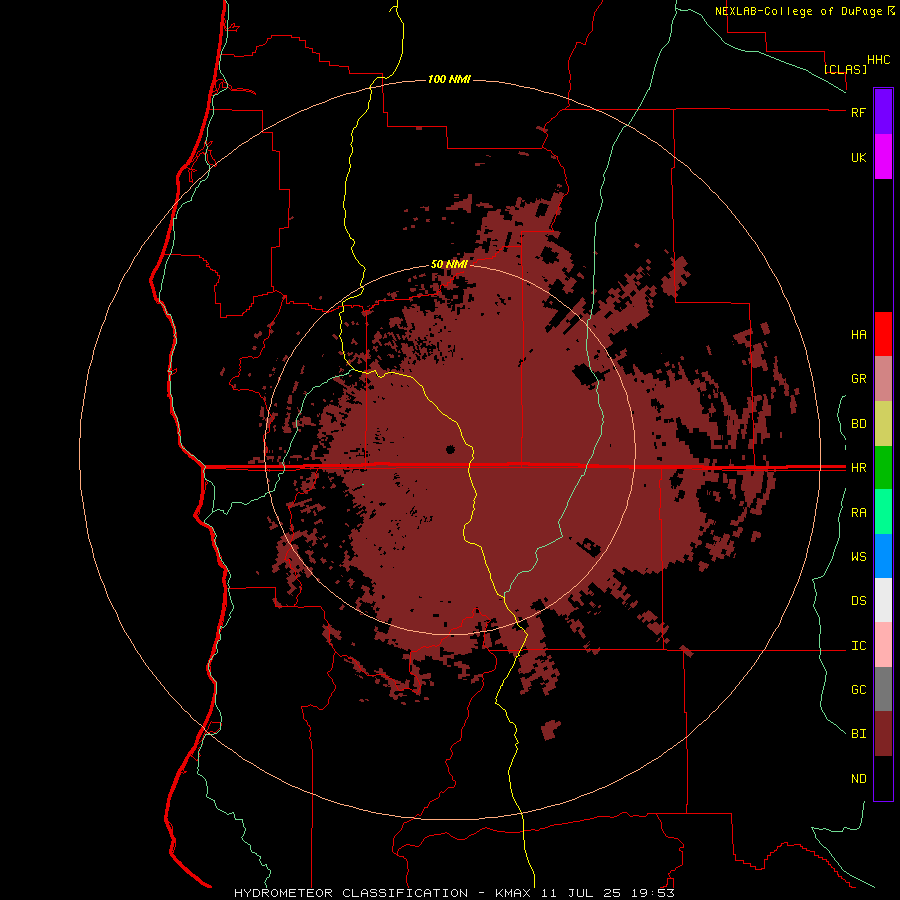Click the WS blue legend swatch
Image resolution: width=900 pixels, height=900 pixels.
pyautogui.click(x=883, y=556)
